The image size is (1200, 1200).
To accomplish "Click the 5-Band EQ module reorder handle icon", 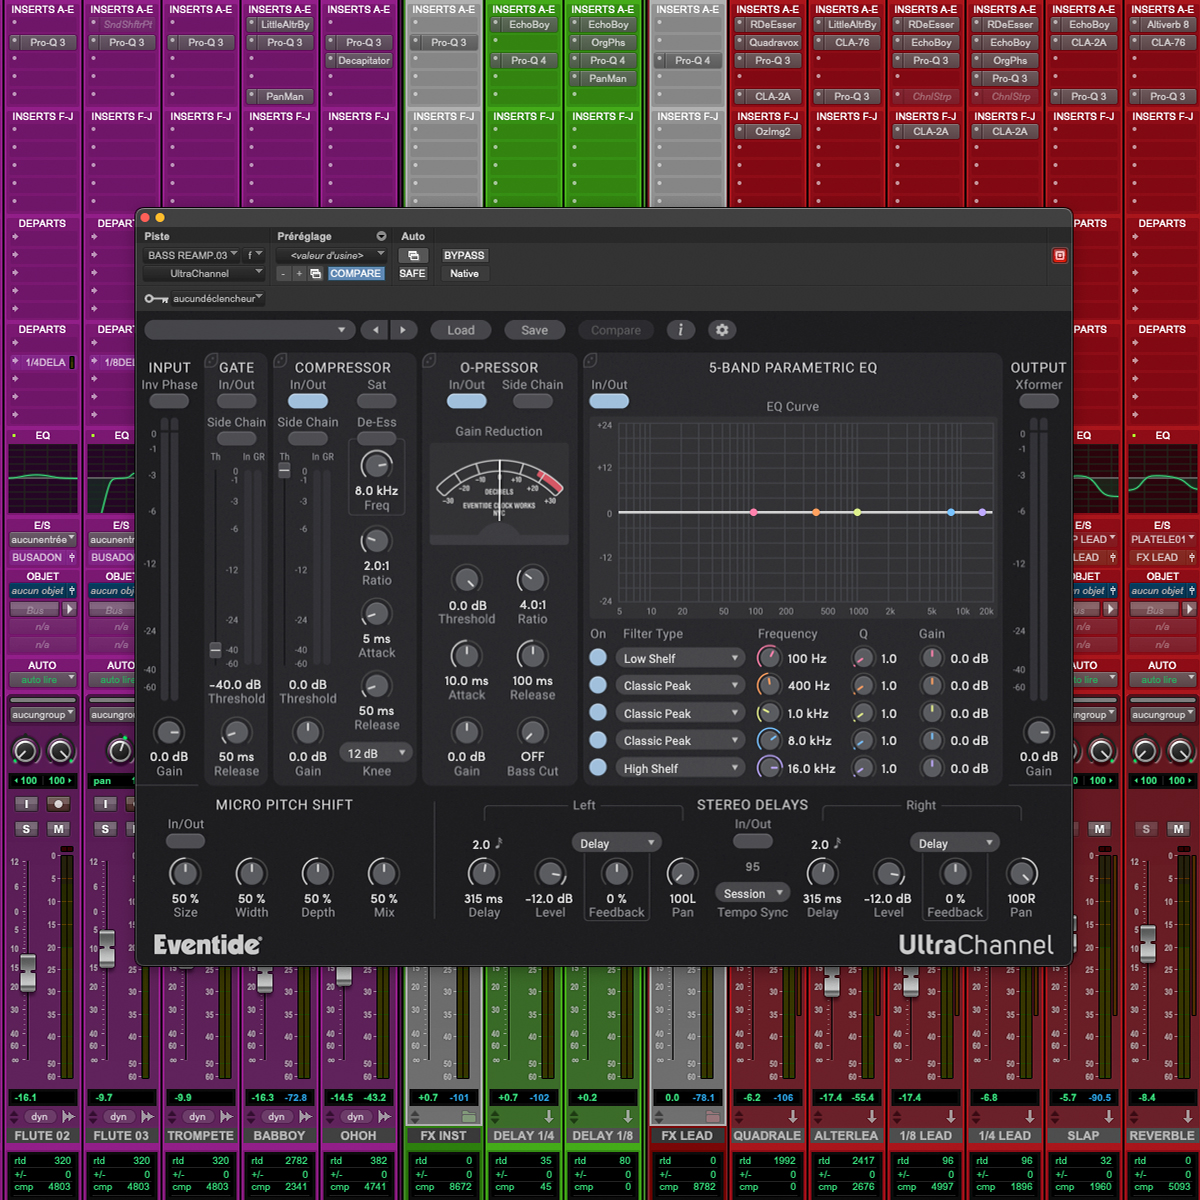I will pos(590,360).
